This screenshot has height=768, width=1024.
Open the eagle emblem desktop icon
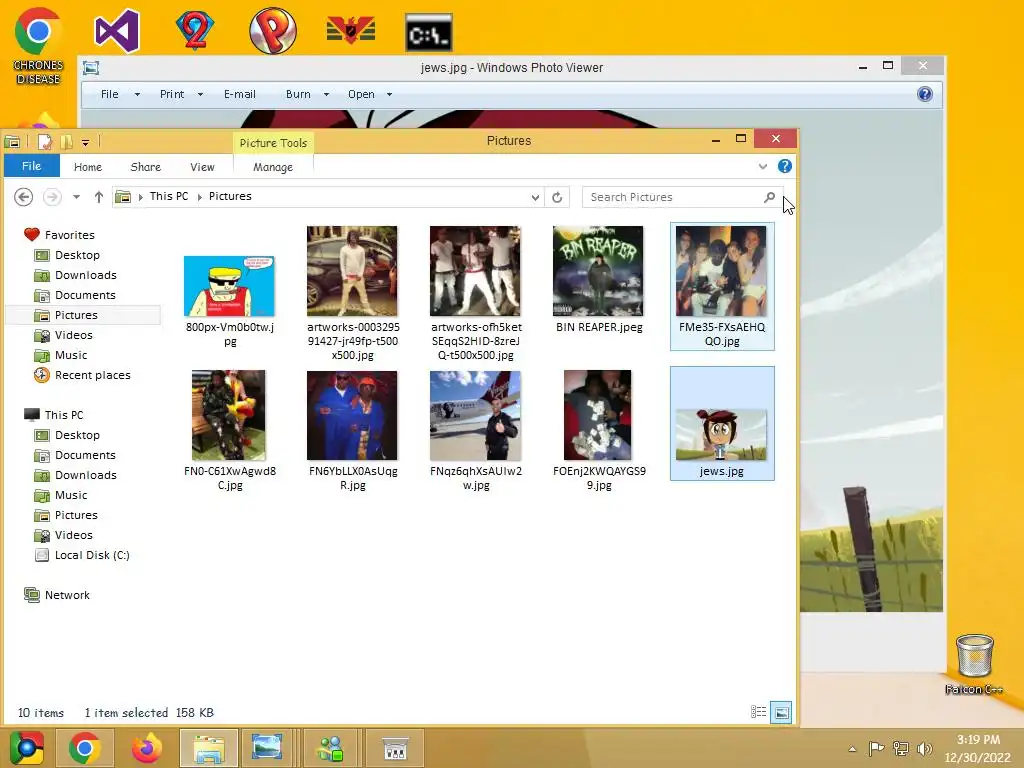coord(351,31)
